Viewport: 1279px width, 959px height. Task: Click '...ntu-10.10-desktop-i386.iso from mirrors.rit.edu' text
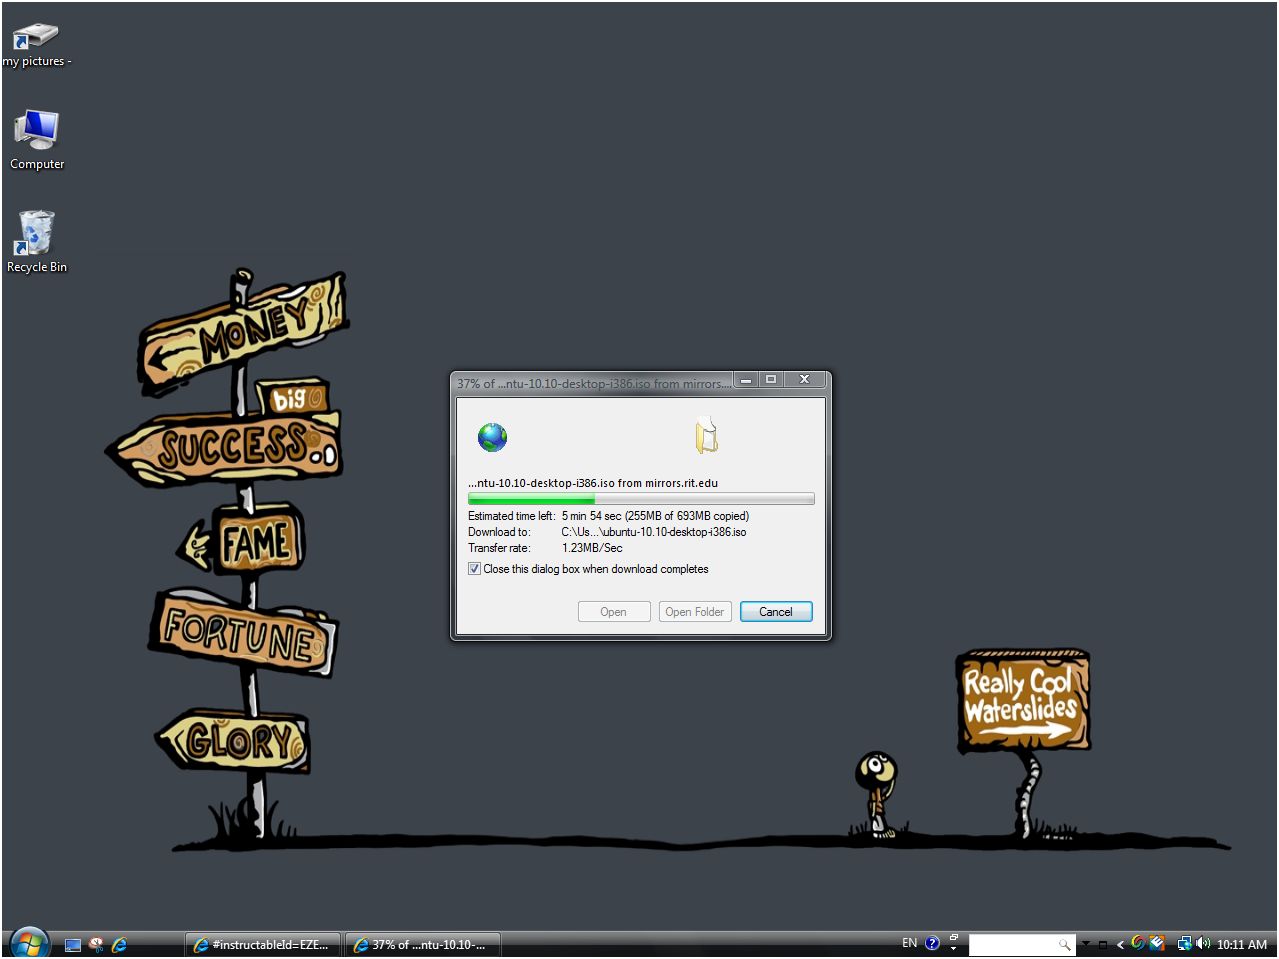pos(593,483)
